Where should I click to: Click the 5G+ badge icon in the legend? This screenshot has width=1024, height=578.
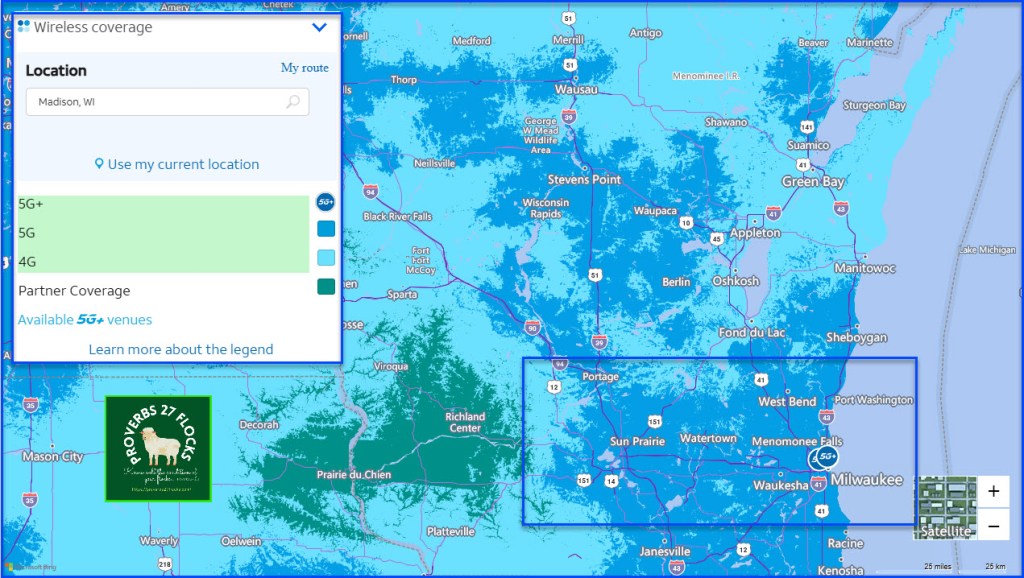pos(326,202)
